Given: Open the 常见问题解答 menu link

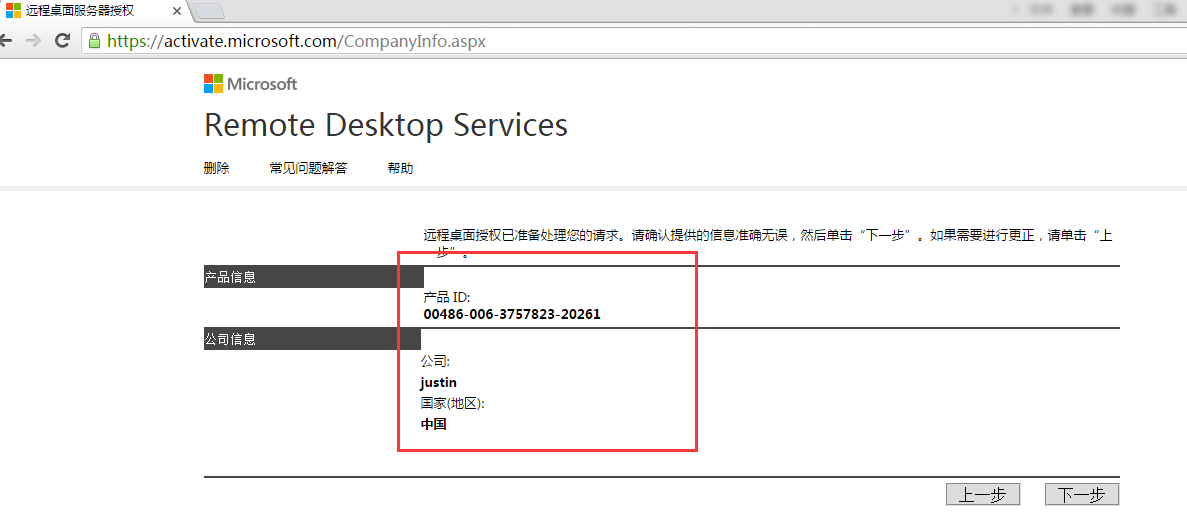Looking at the screenshot, I should [308, 168].
